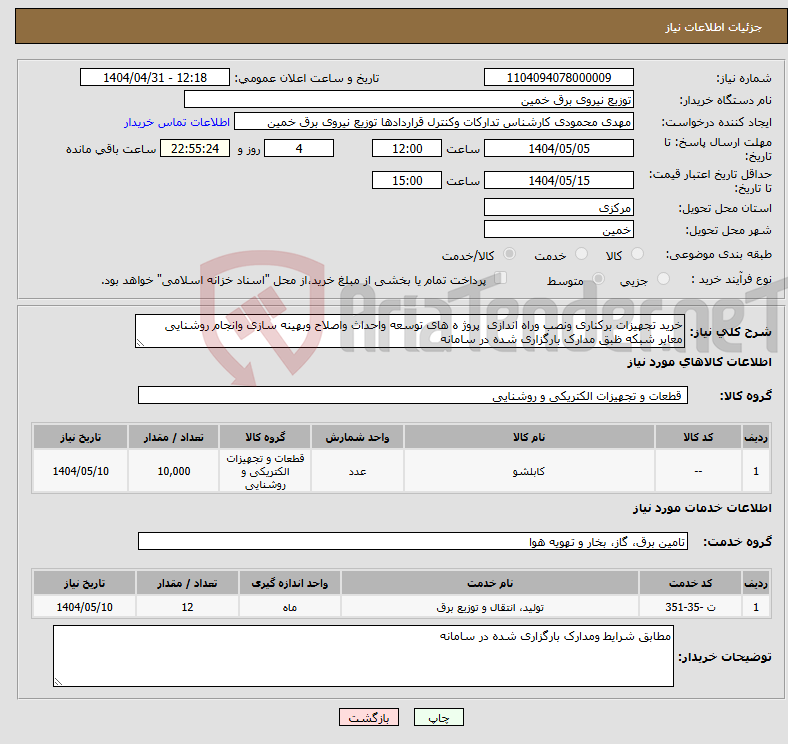Click the goods row date 1404/05/10
The image size is (788, 744).
(80, 471)
